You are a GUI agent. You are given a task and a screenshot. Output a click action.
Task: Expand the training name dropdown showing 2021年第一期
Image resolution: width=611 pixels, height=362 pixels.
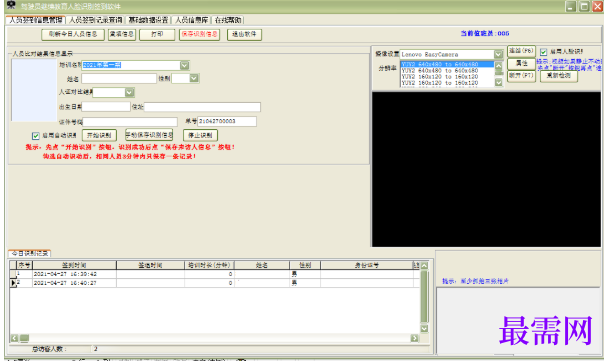(x=184, y=65)
